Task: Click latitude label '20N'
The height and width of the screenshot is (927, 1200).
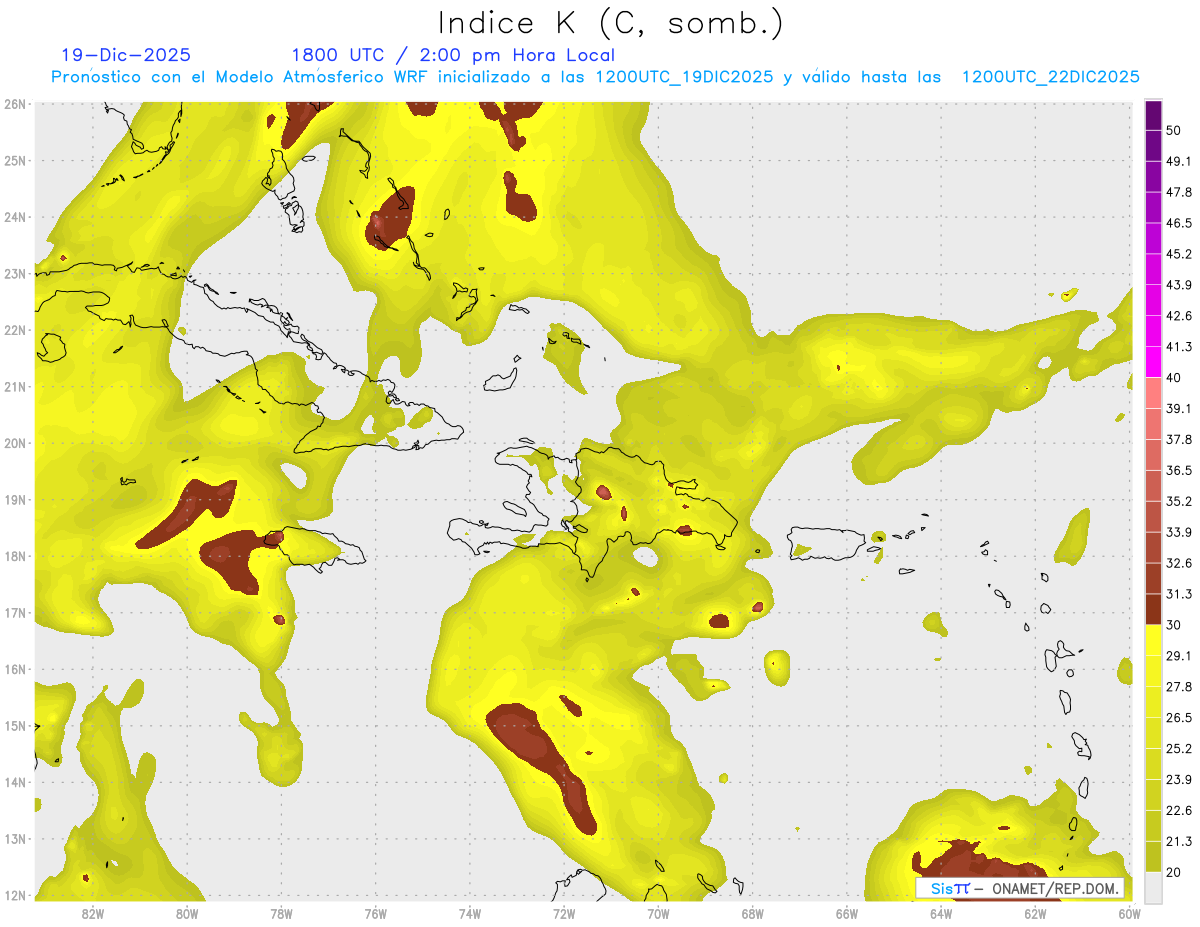Action: tap(14, 443)
